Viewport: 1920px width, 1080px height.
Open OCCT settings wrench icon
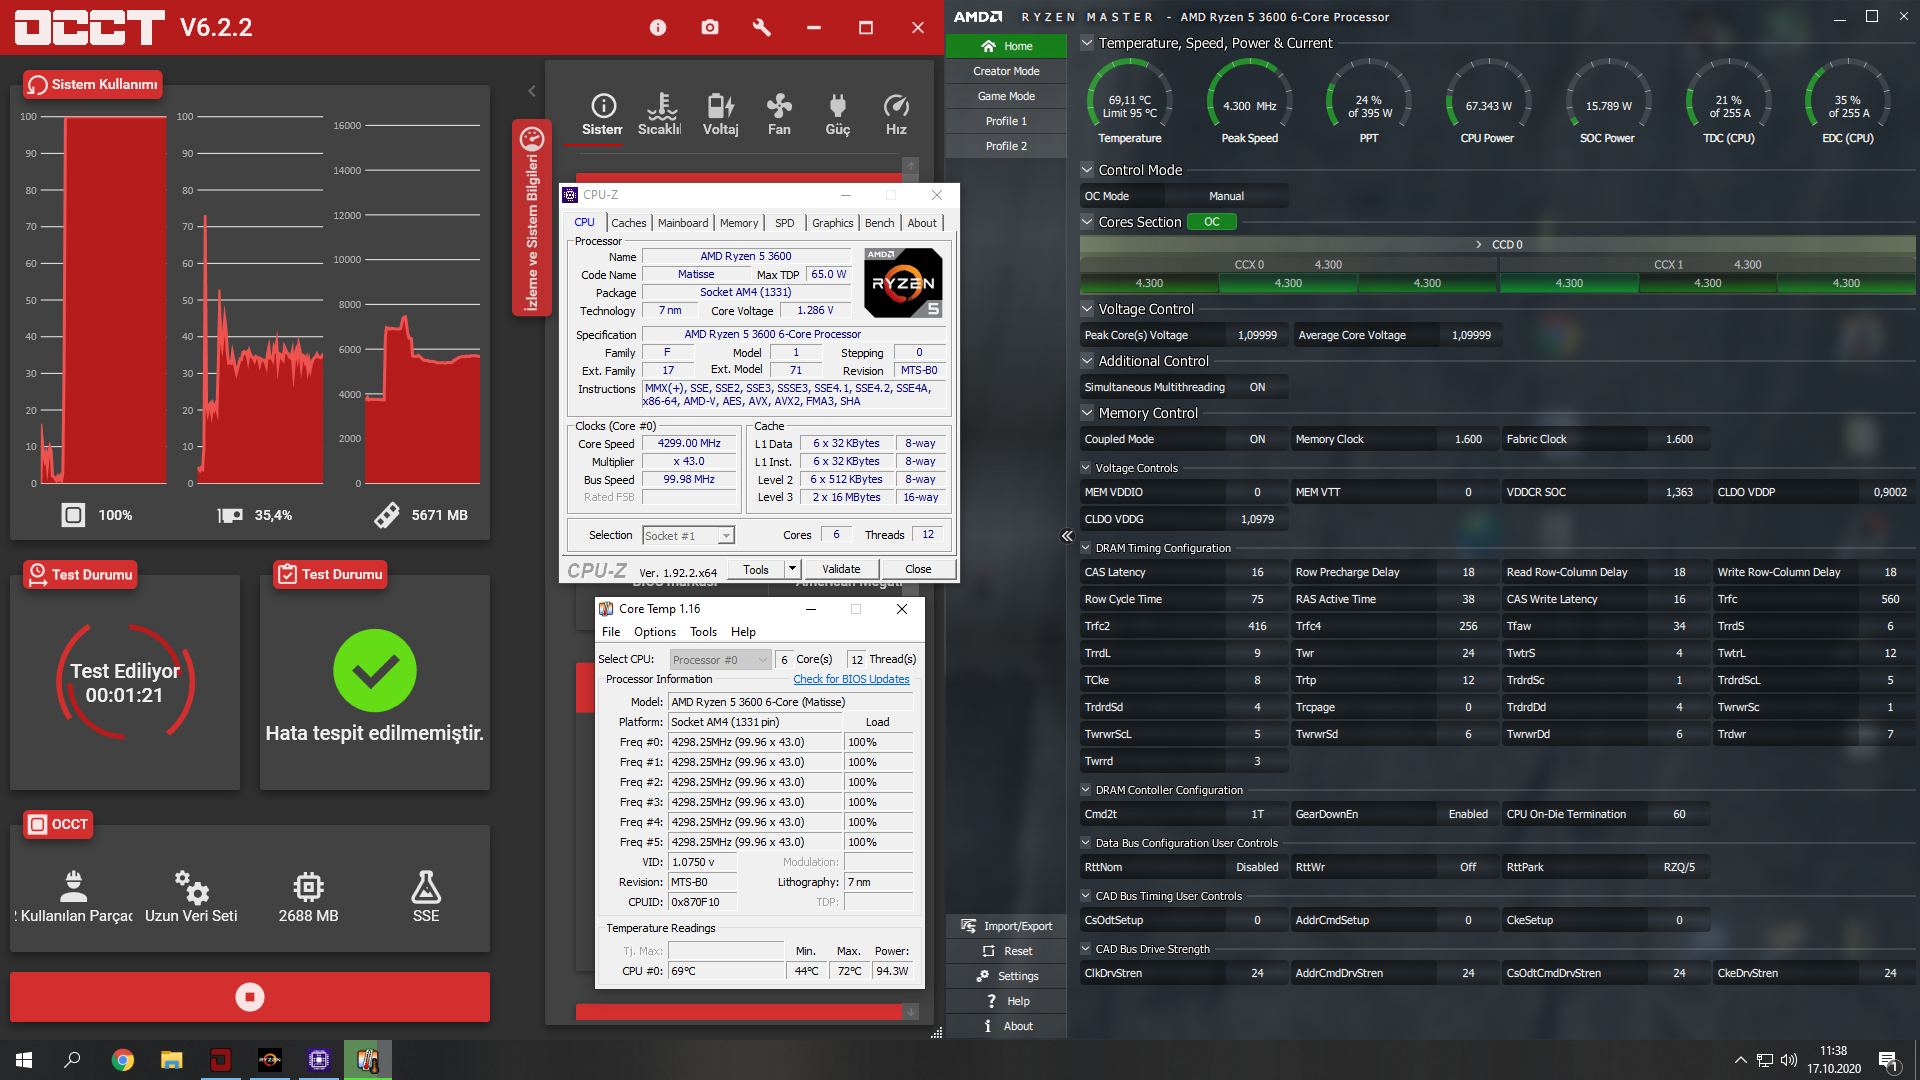click(x=762, y=28)
